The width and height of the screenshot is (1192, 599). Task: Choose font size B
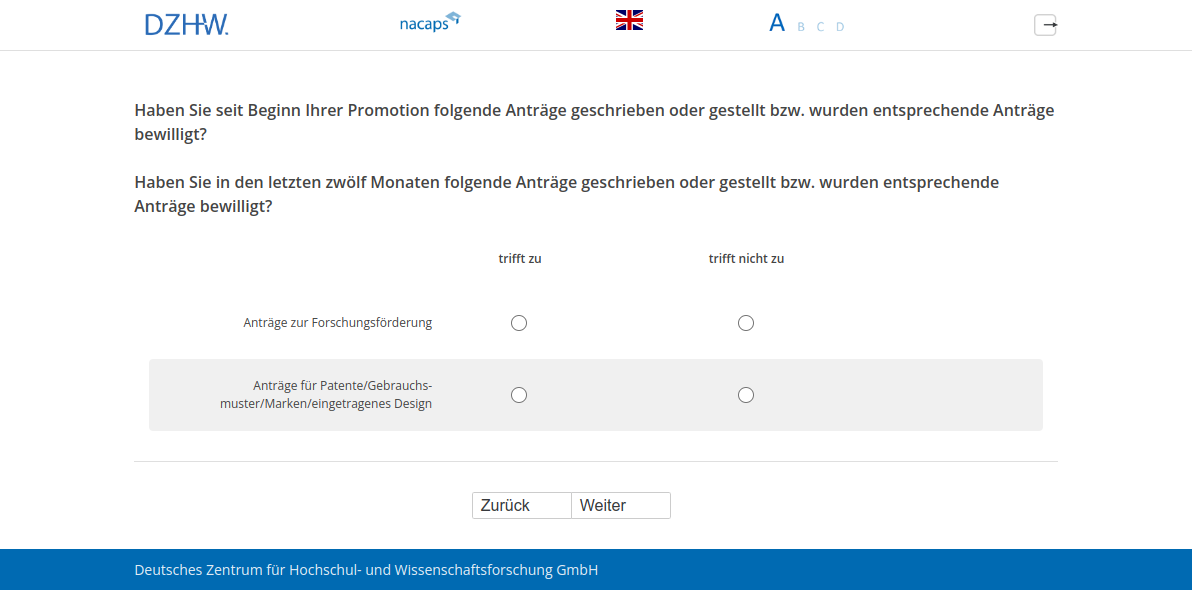pos(801,27)
